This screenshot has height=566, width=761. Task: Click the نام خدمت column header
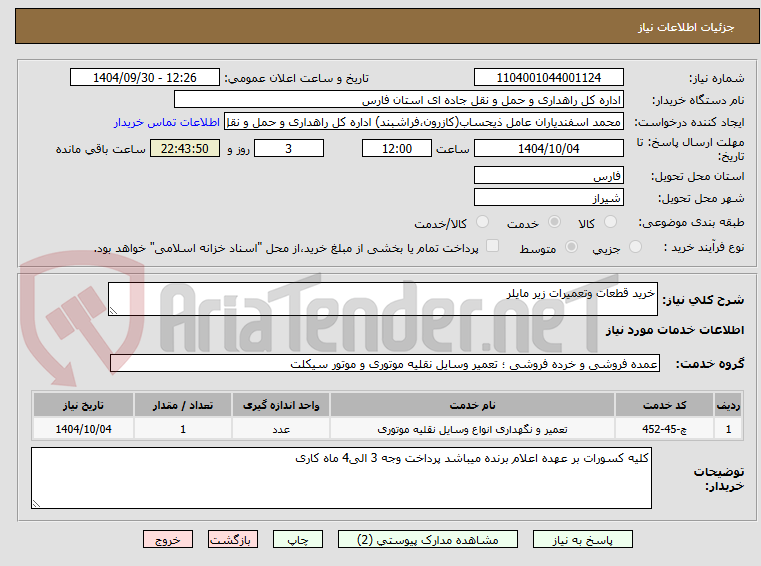tap(472, 405)
